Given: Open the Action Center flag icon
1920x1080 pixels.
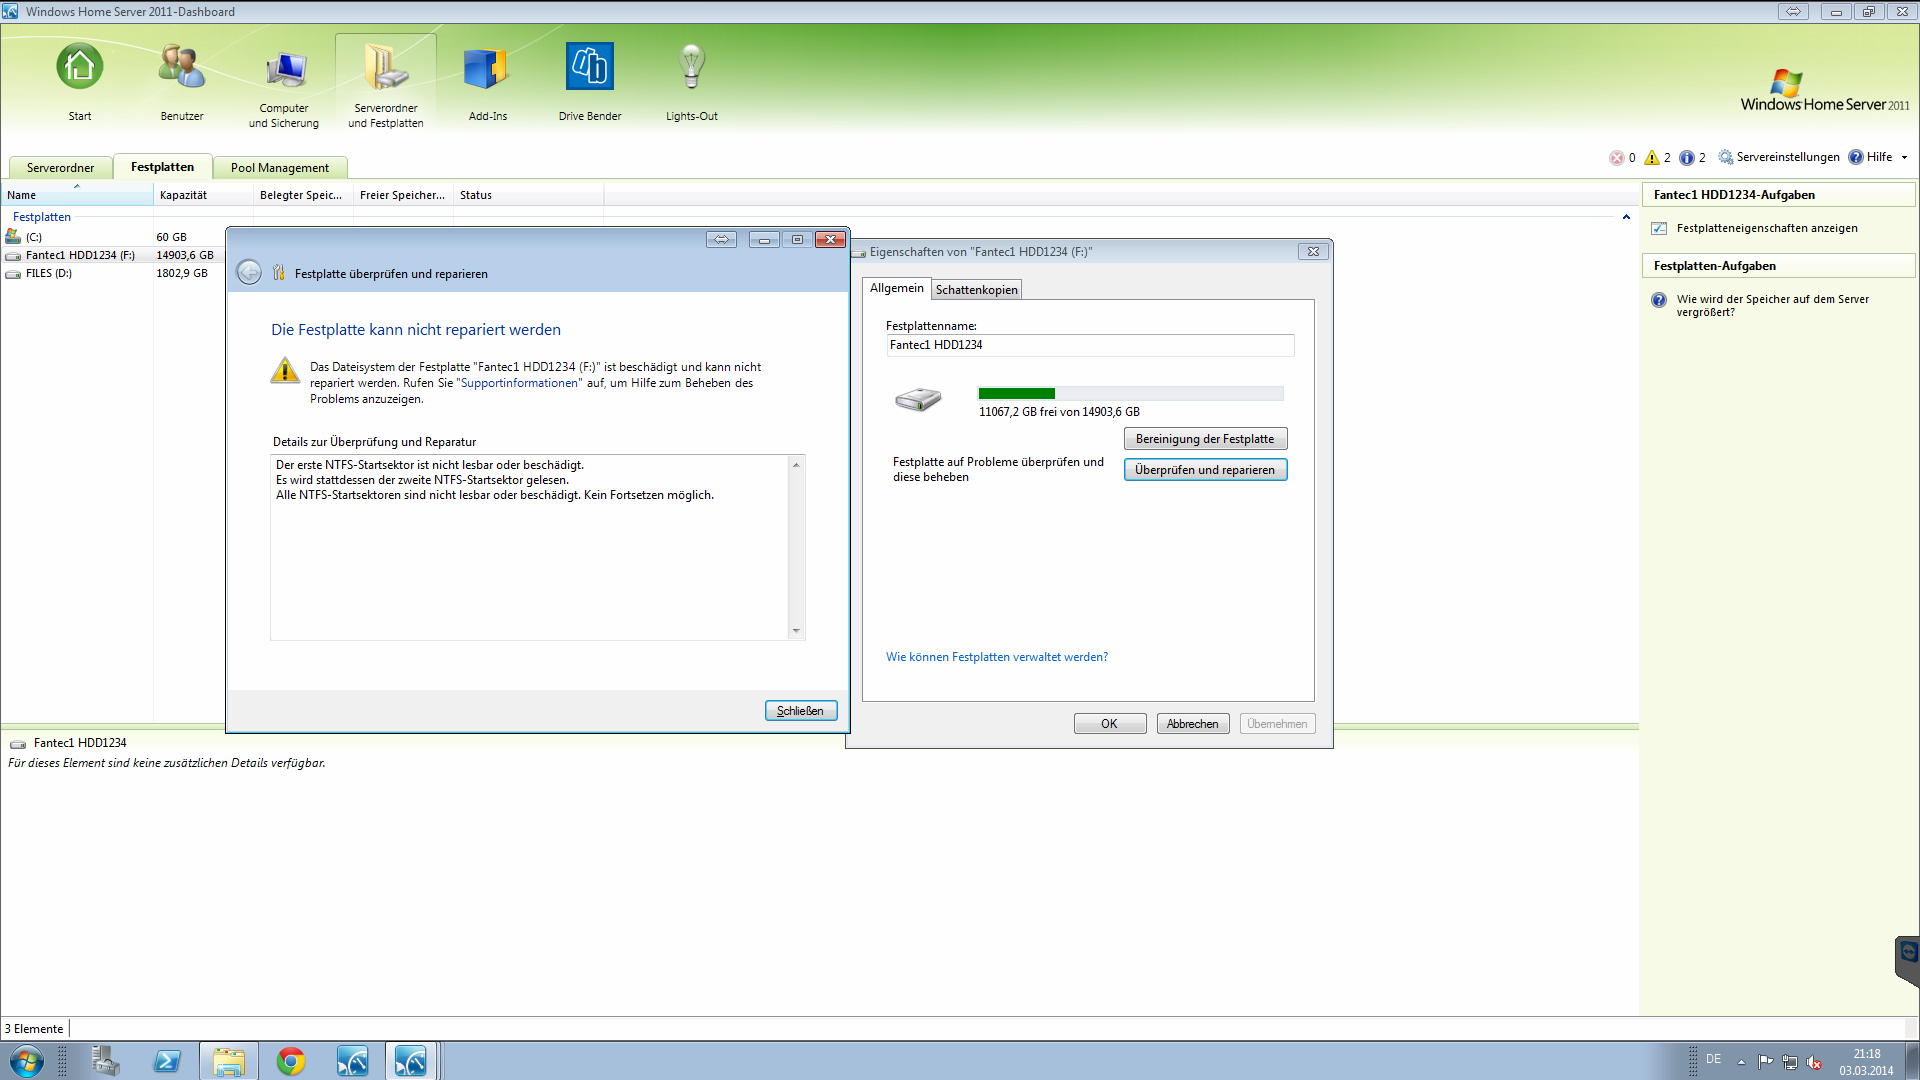Looking at the screenshot, I should pos(1765,1062).
